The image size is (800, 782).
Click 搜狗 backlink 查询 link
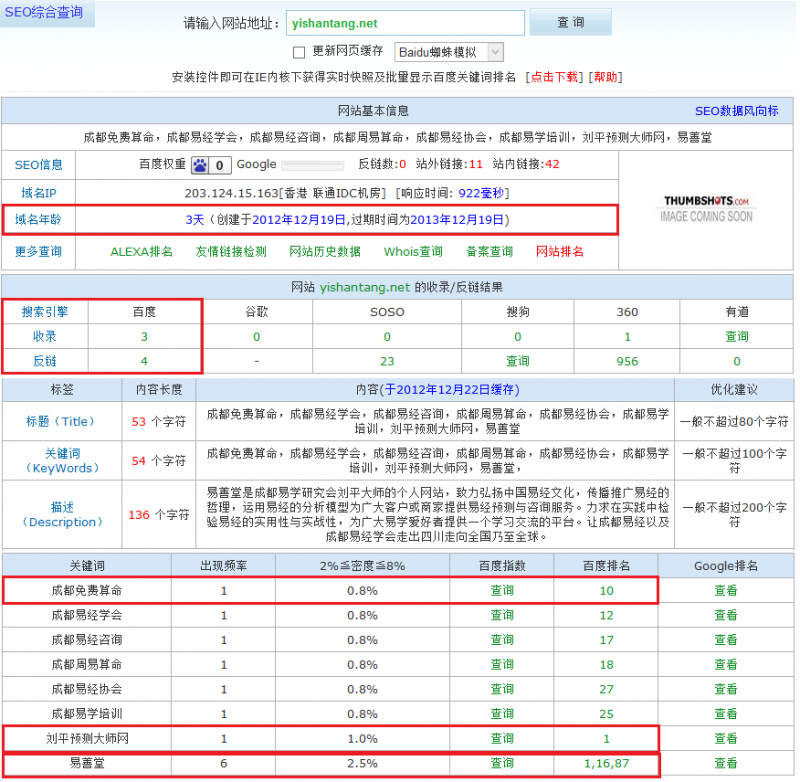(518, 361)
